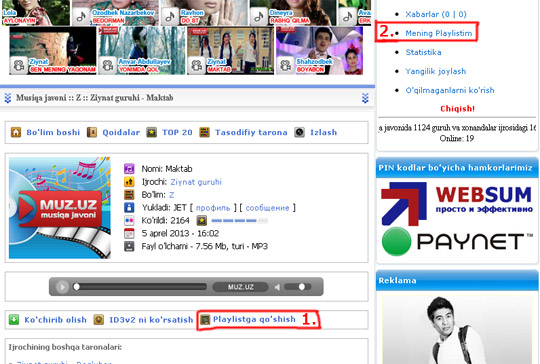The image size is (540, 364).
Task: Click video camera icon on Anvar Abdullayev clip
Action: [107, 65]
